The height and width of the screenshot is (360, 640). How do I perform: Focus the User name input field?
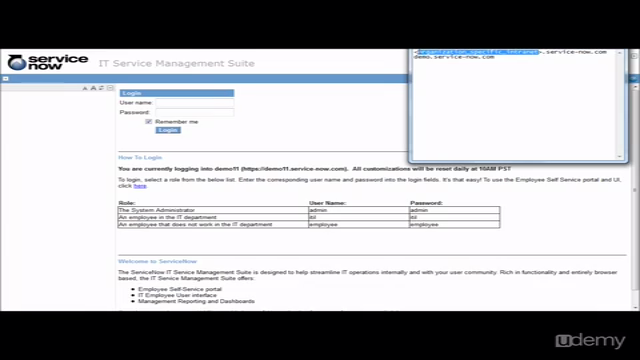(x=195, y=102)
